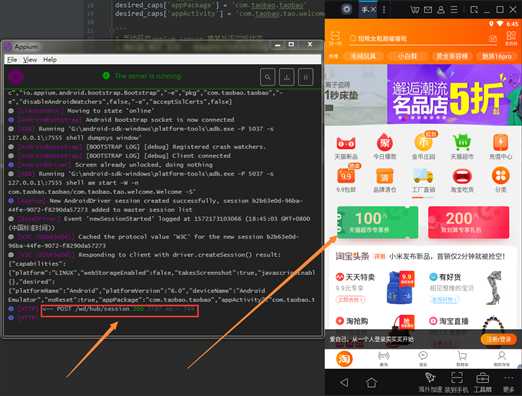The height and width of the screenshot is (396, 522).
Task: Tap the camera icon in the search bar
Action: (492, 39)
